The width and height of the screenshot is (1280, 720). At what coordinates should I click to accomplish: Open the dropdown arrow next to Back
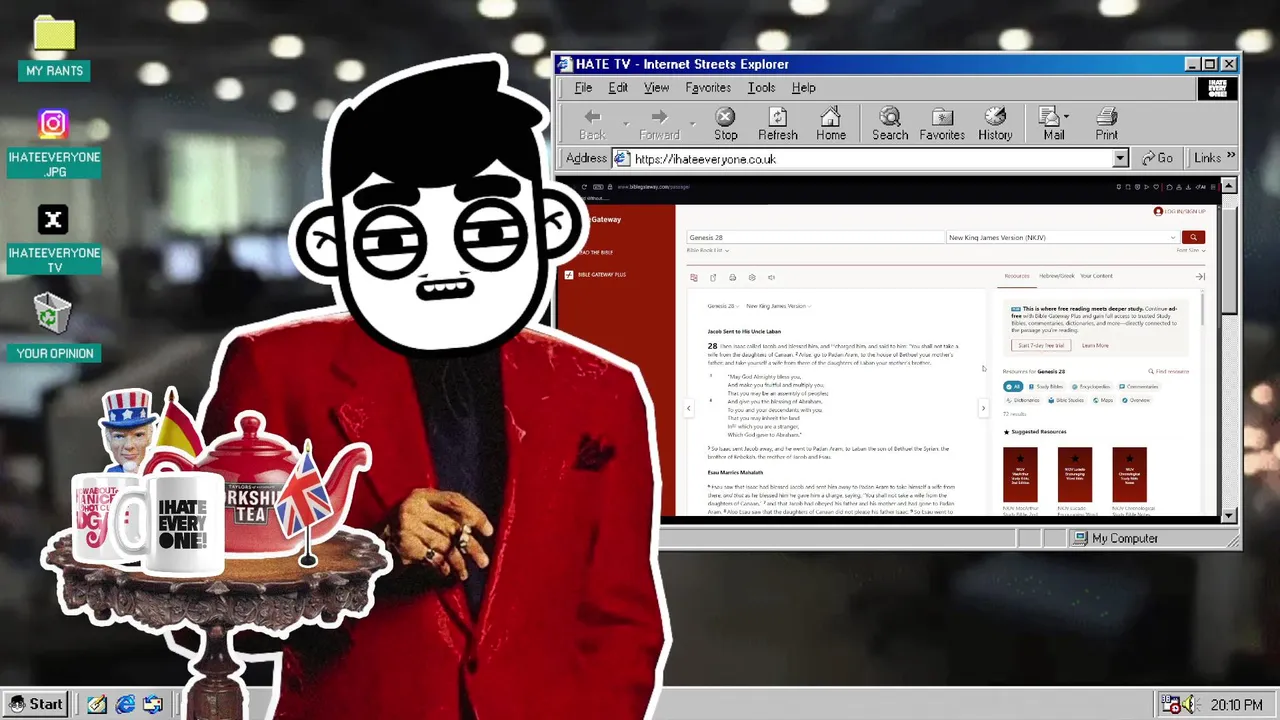[626, 124]
